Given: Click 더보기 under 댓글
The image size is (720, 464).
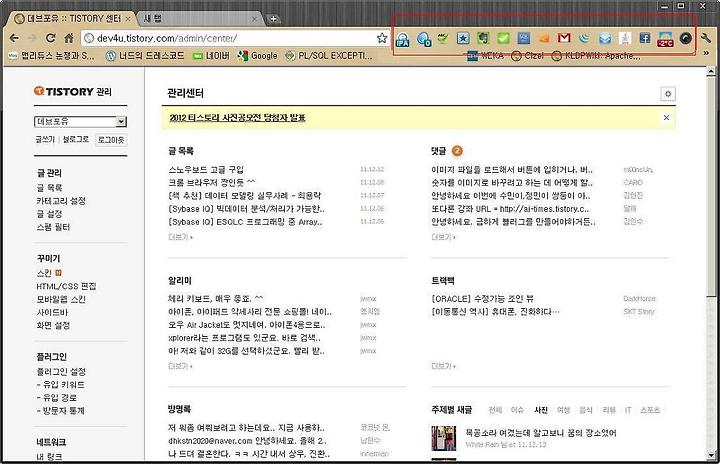Looking at the screenshot, I should click(x=443, y=237).
